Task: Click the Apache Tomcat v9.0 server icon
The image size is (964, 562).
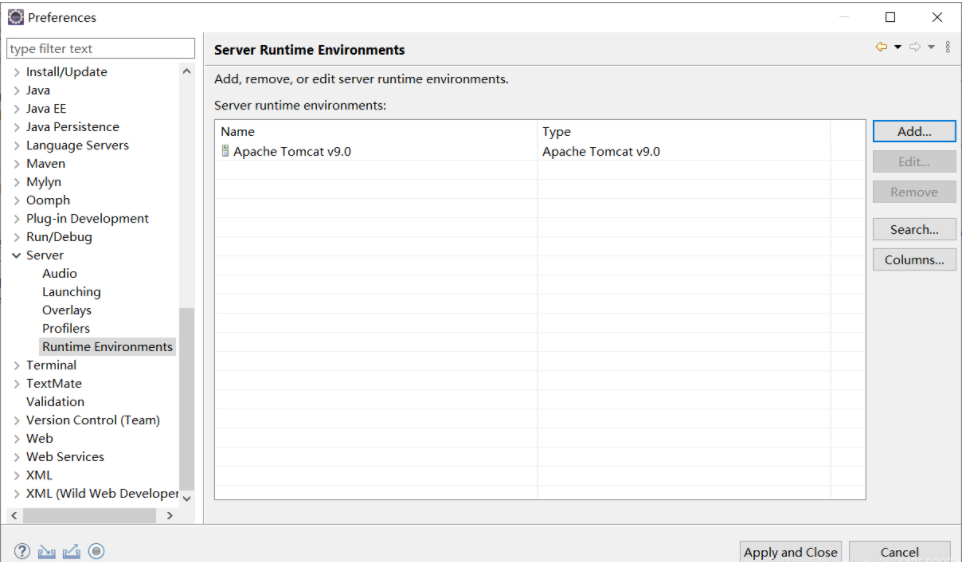Action: tap(225, 152)
